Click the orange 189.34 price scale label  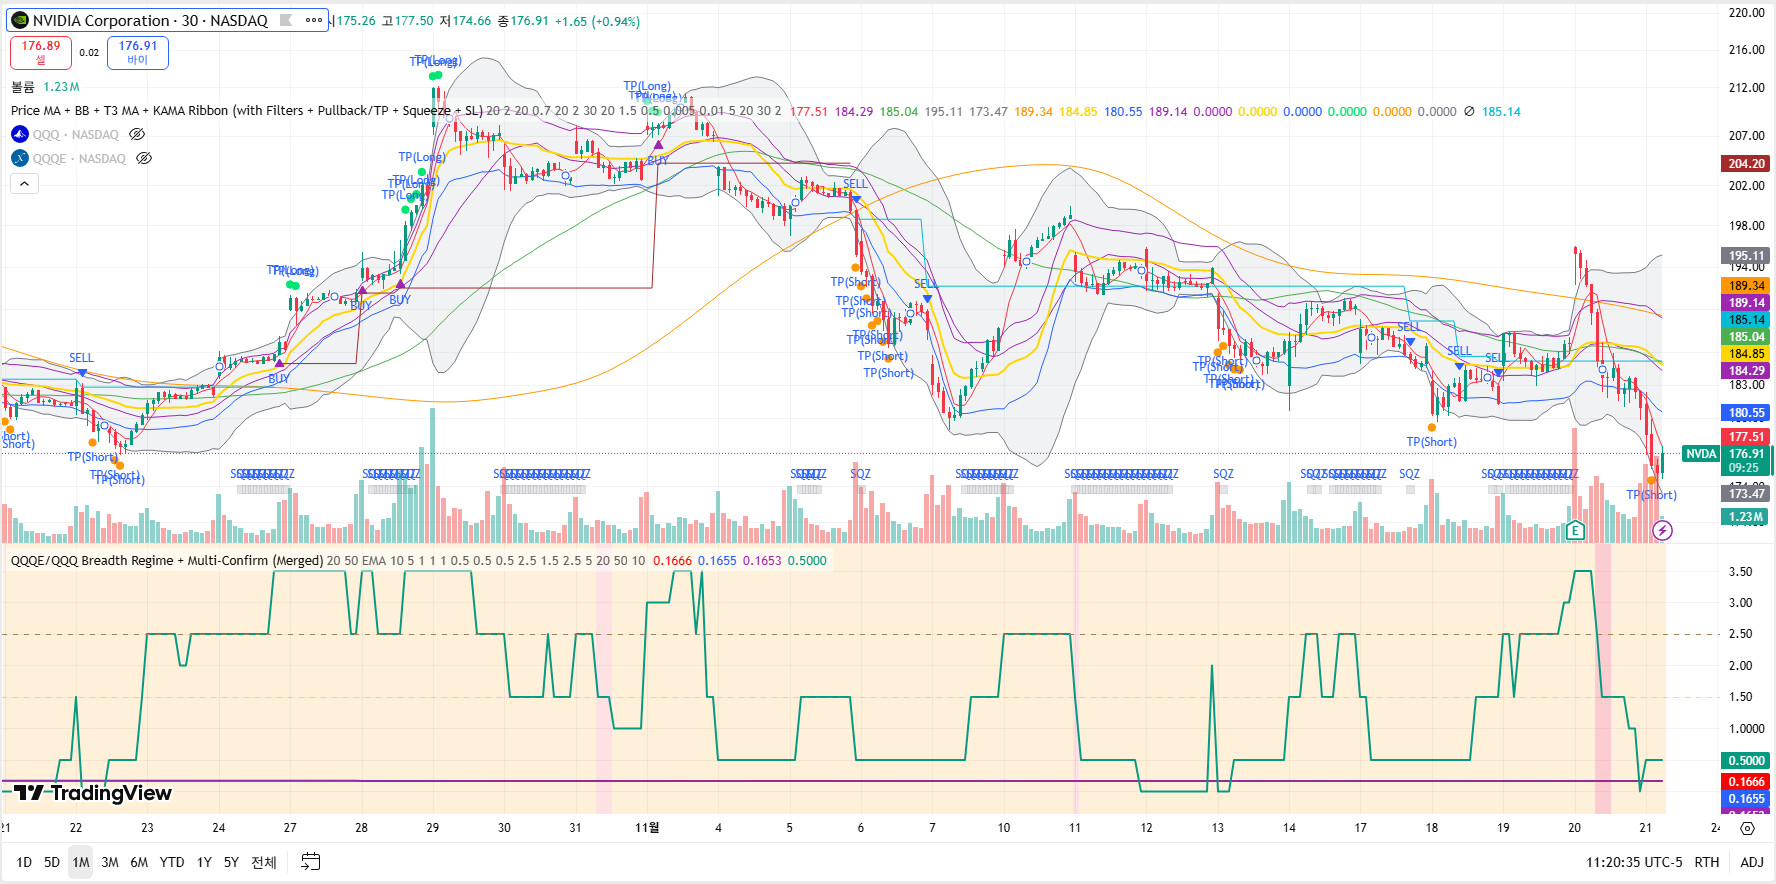point(1746,286)
